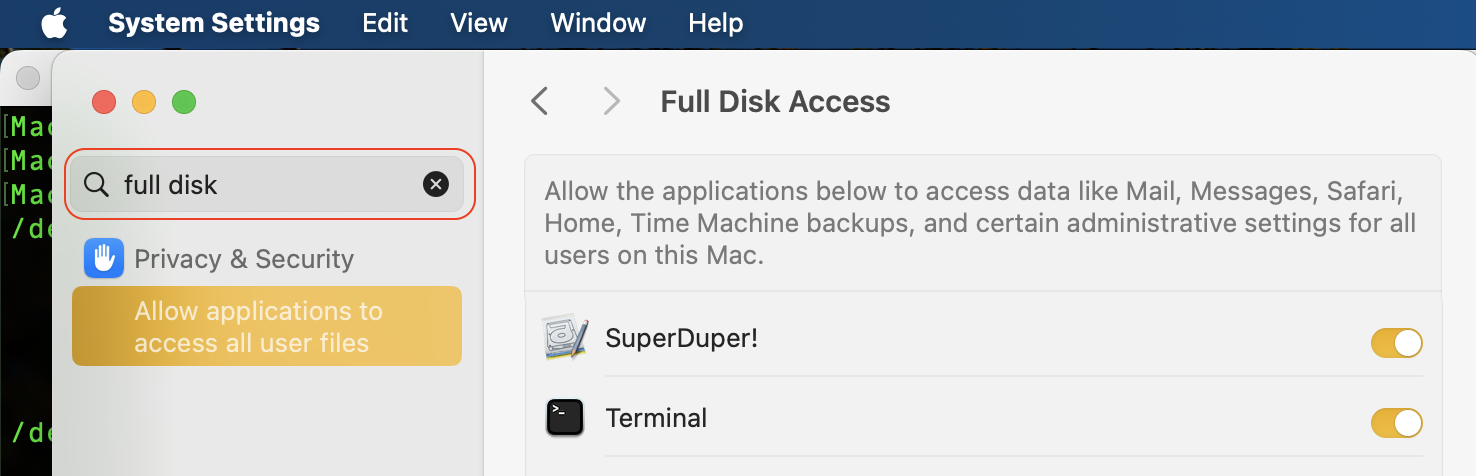1476x476 pixels.
Task: Open the Apple menu
Action: pos(54,23)
